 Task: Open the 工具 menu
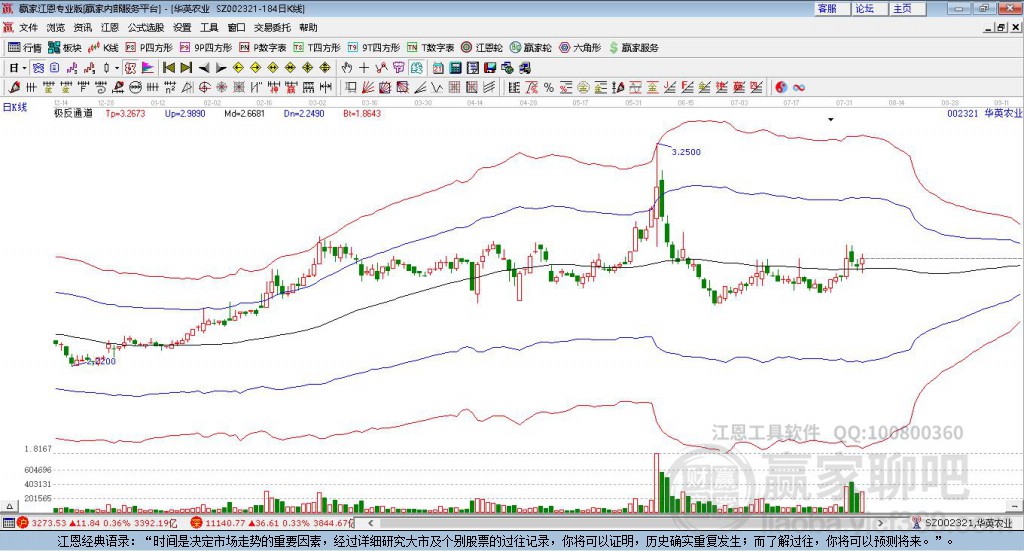[209, 27]
